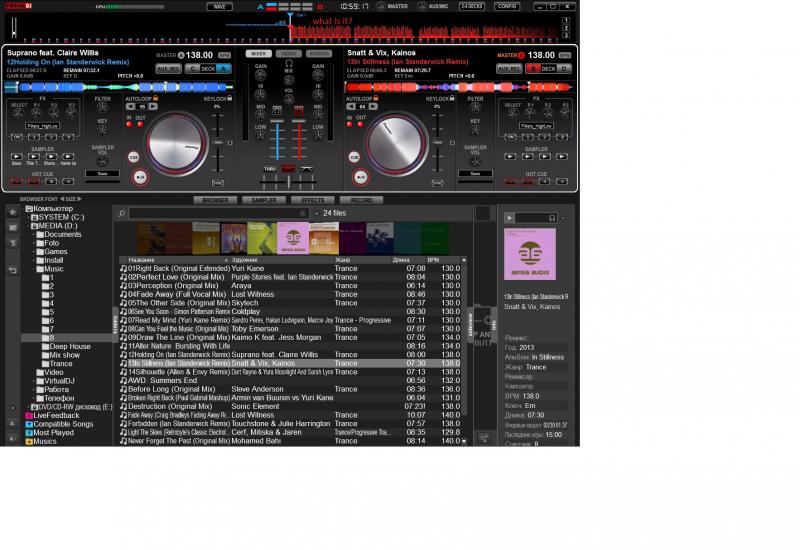
Task: Turn ON the right deck FX
Action: (510, 137)
